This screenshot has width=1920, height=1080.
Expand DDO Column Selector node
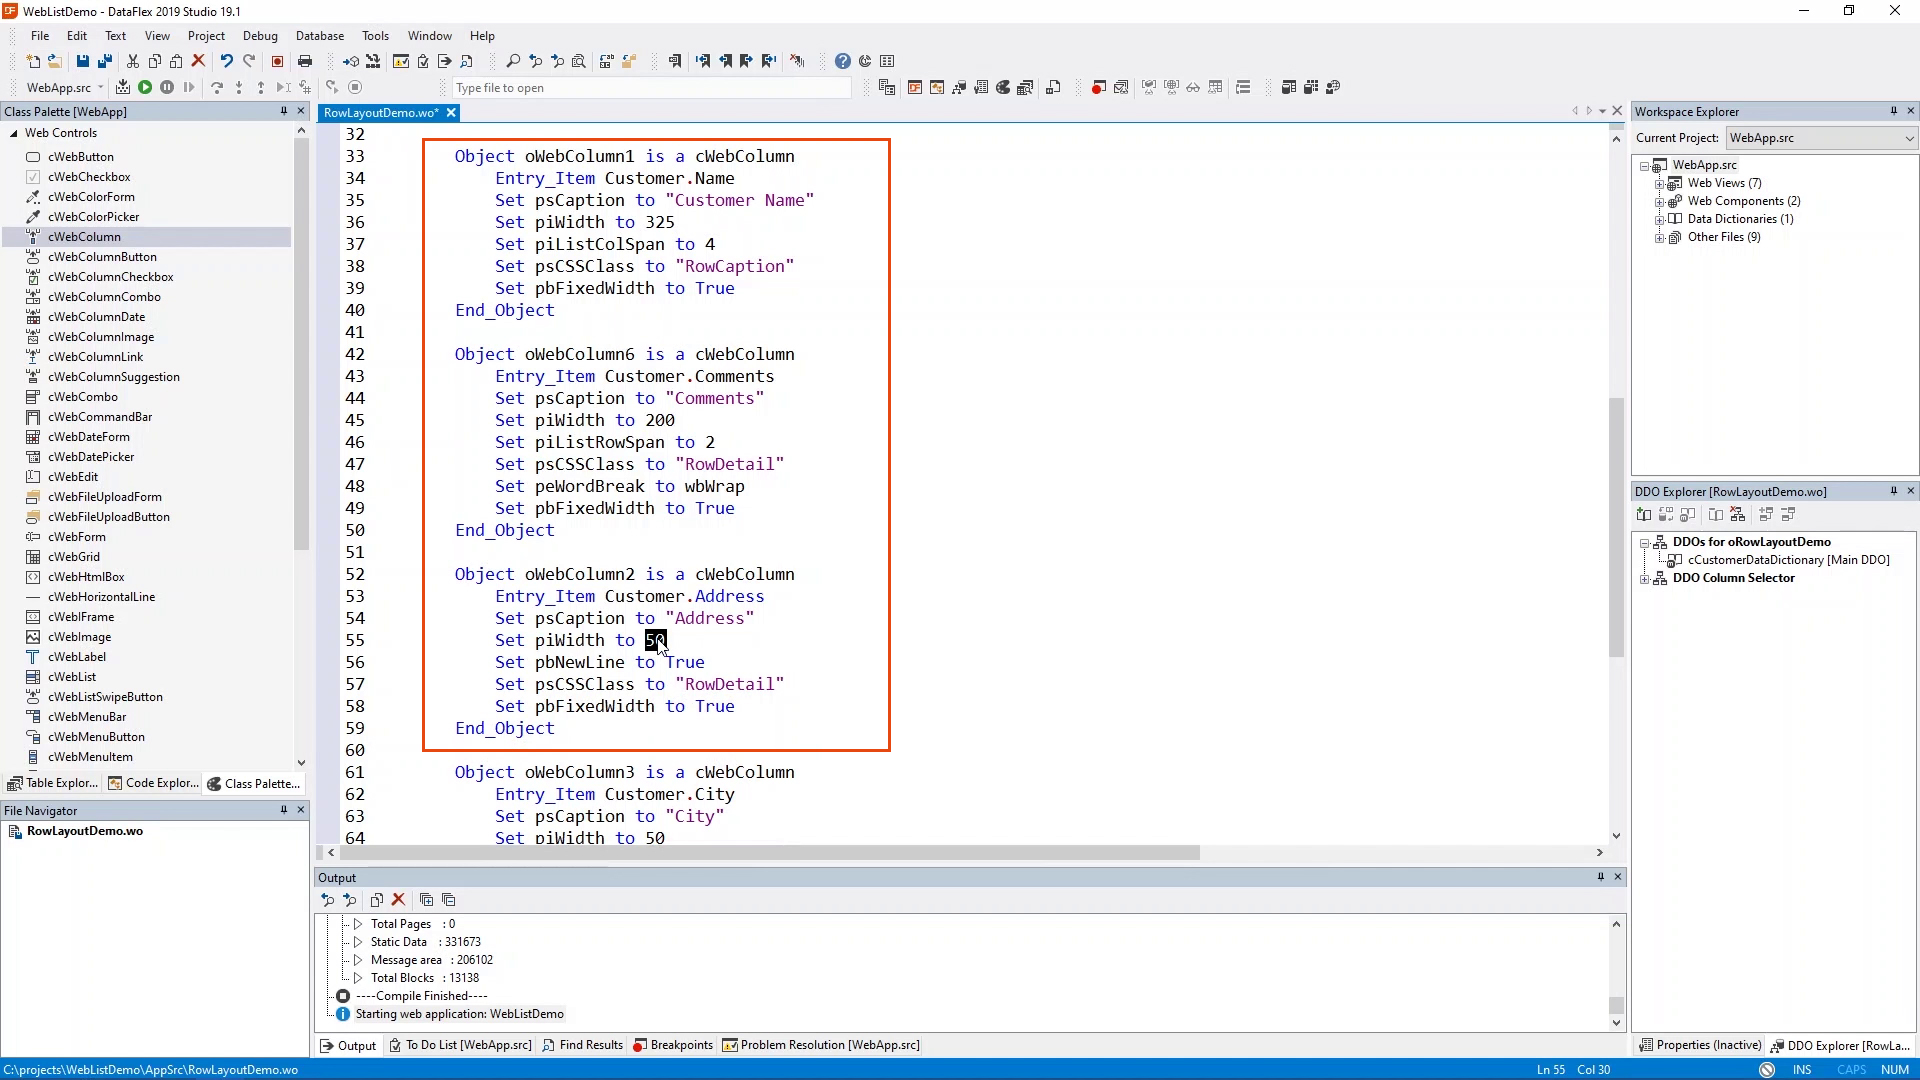(x=1645, y=579)
